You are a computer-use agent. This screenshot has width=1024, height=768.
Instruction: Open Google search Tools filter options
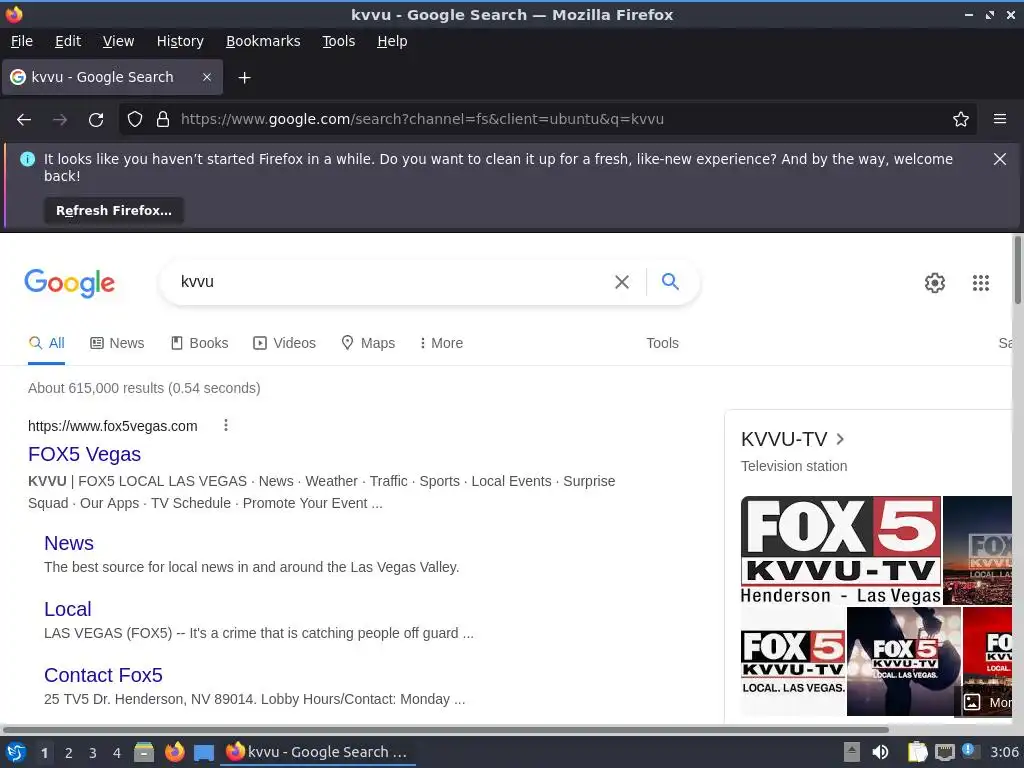[x=662, y=343]
